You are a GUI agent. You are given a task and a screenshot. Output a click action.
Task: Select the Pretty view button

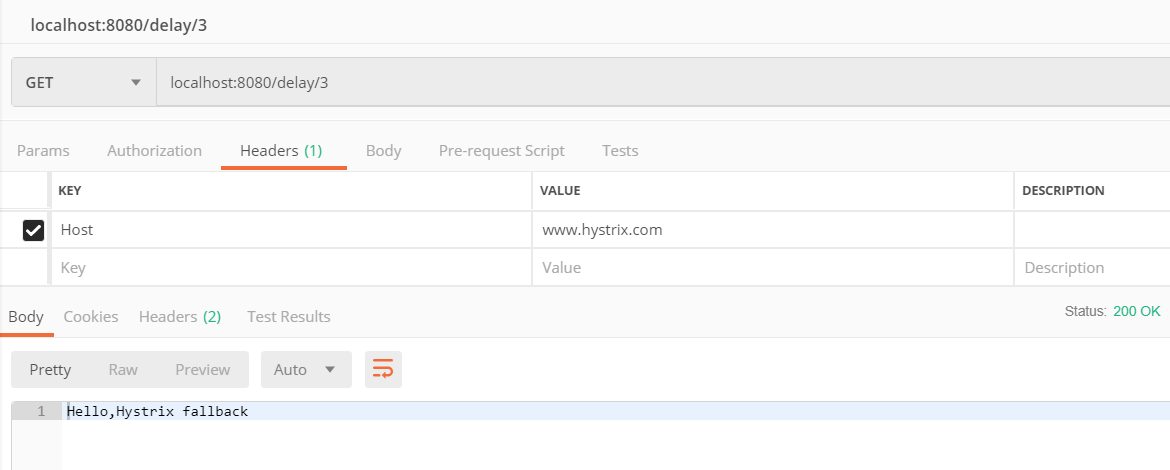pos(50,369)
